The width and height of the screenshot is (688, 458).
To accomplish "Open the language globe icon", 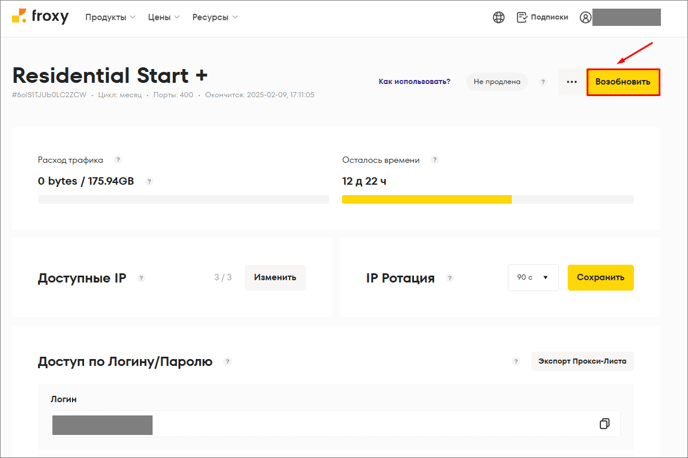I will click(498, 18).
